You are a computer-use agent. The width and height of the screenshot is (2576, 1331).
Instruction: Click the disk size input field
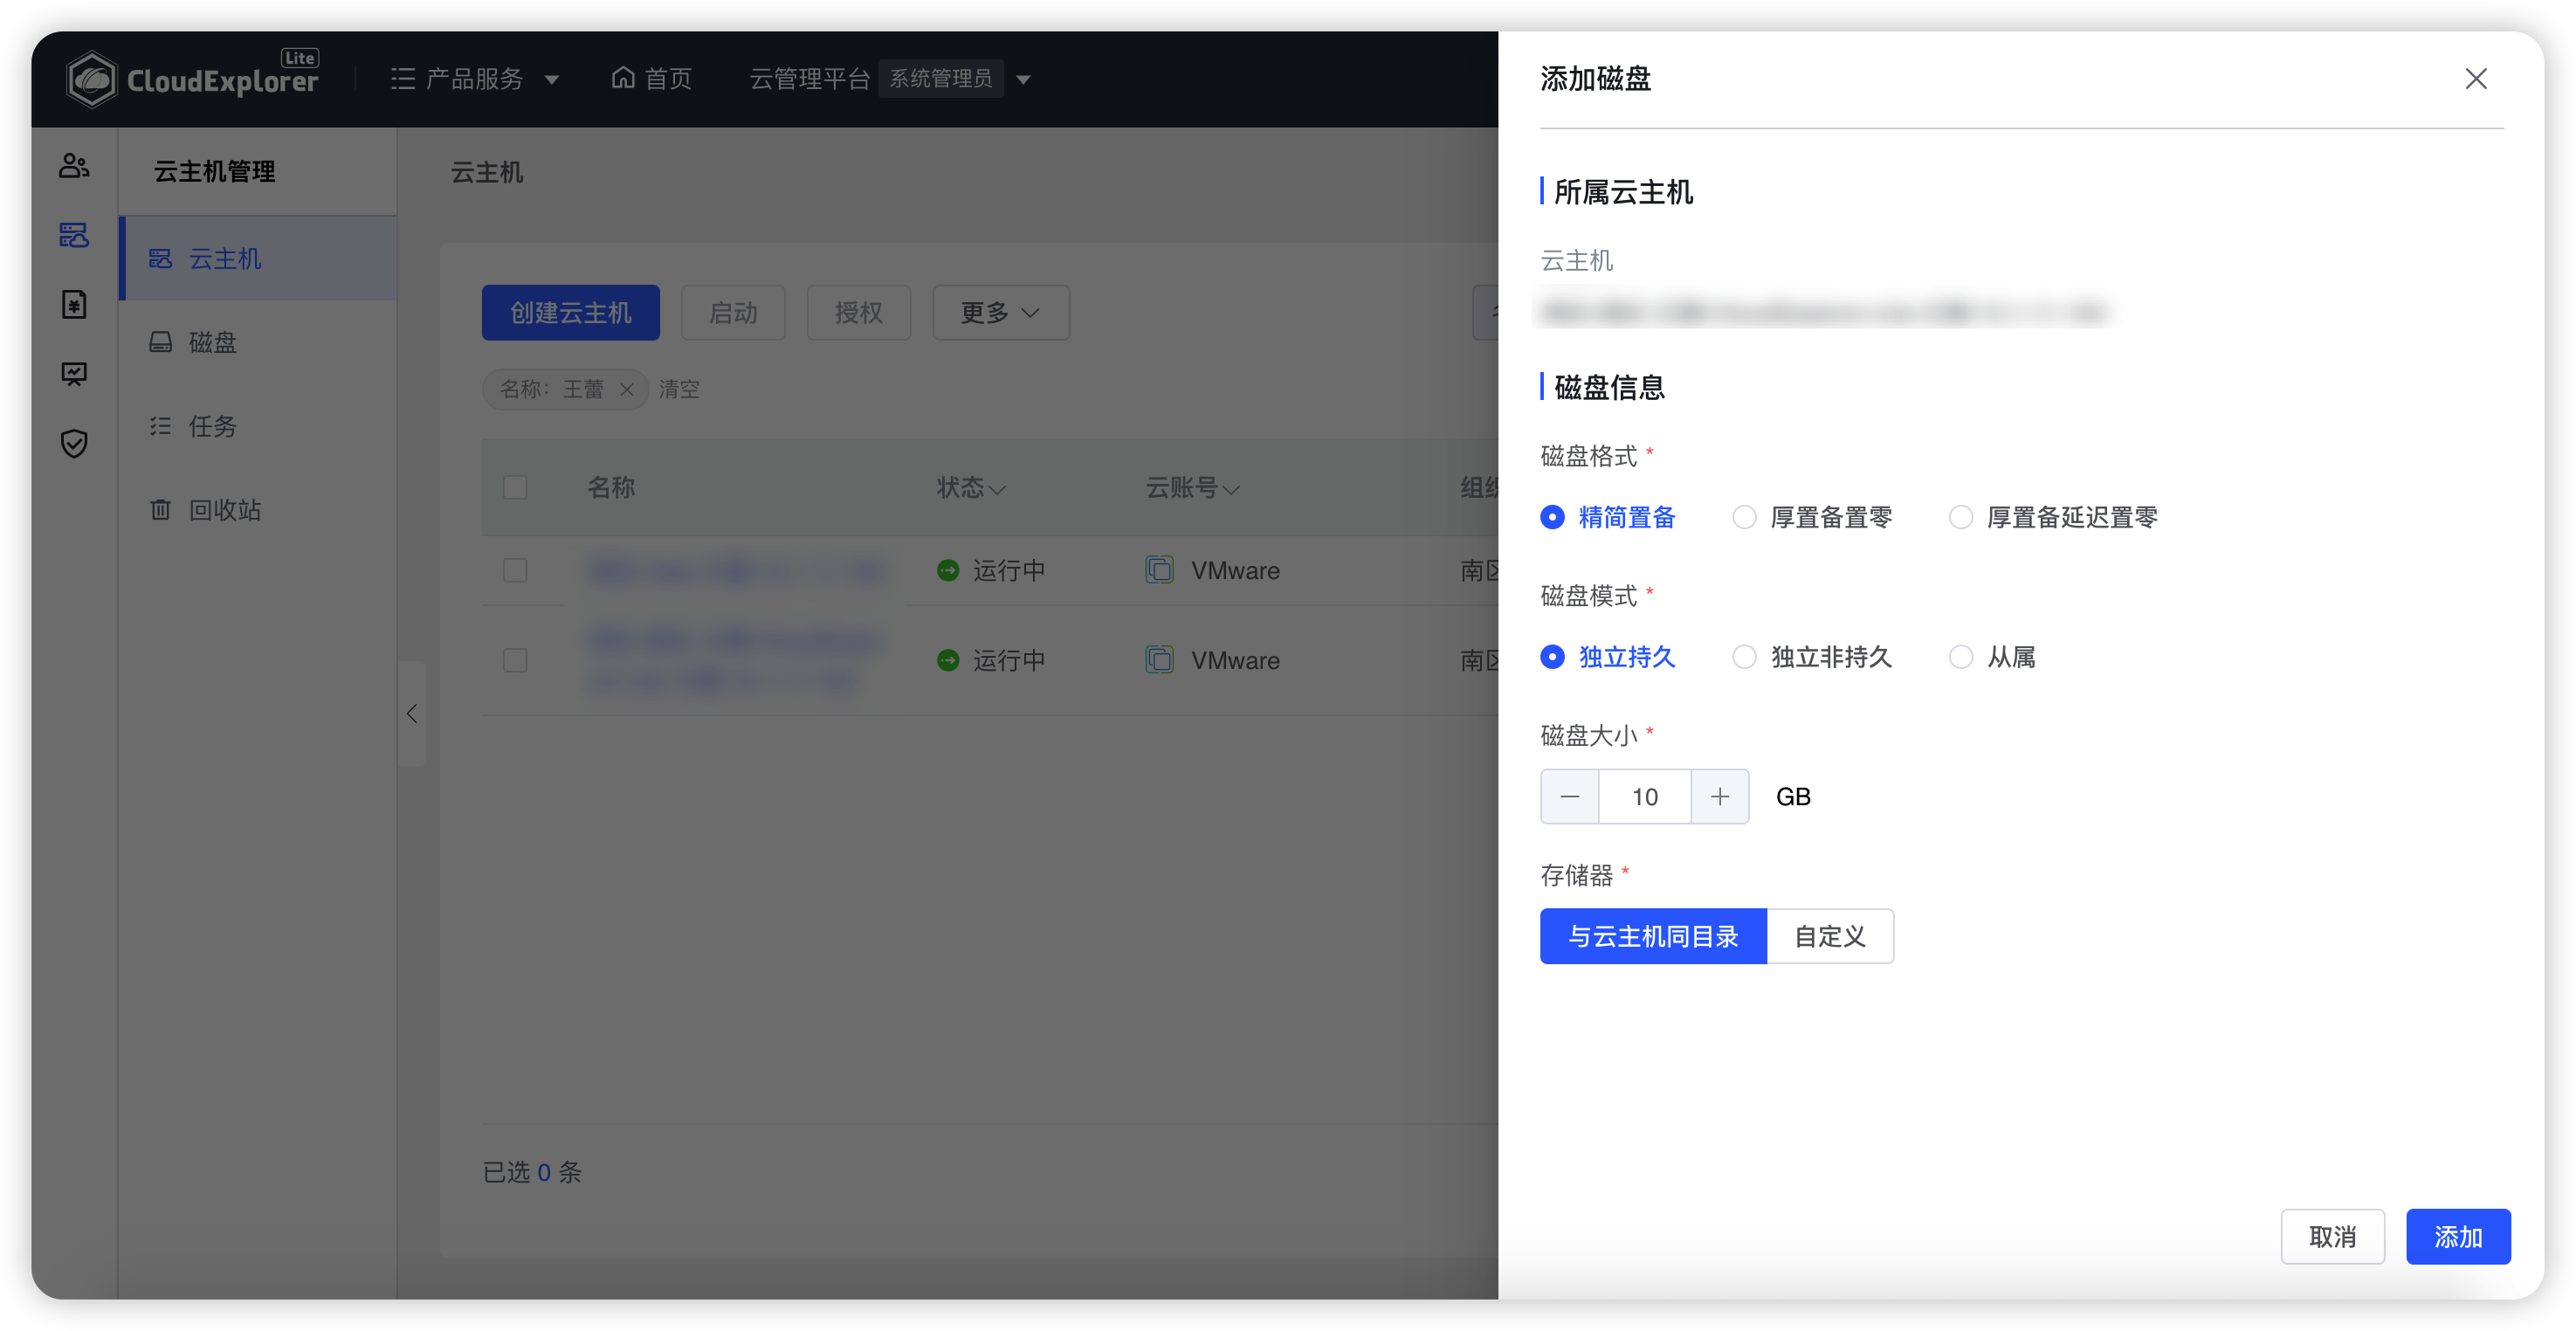pyautogui.click(x=1645, y=796)
